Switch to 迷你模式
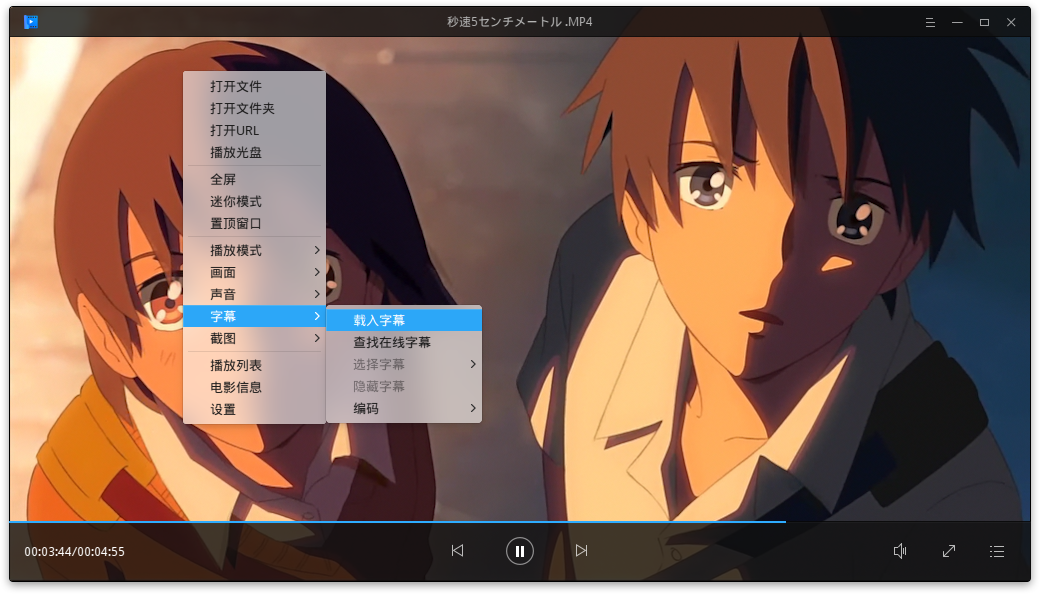 [254, 202]
